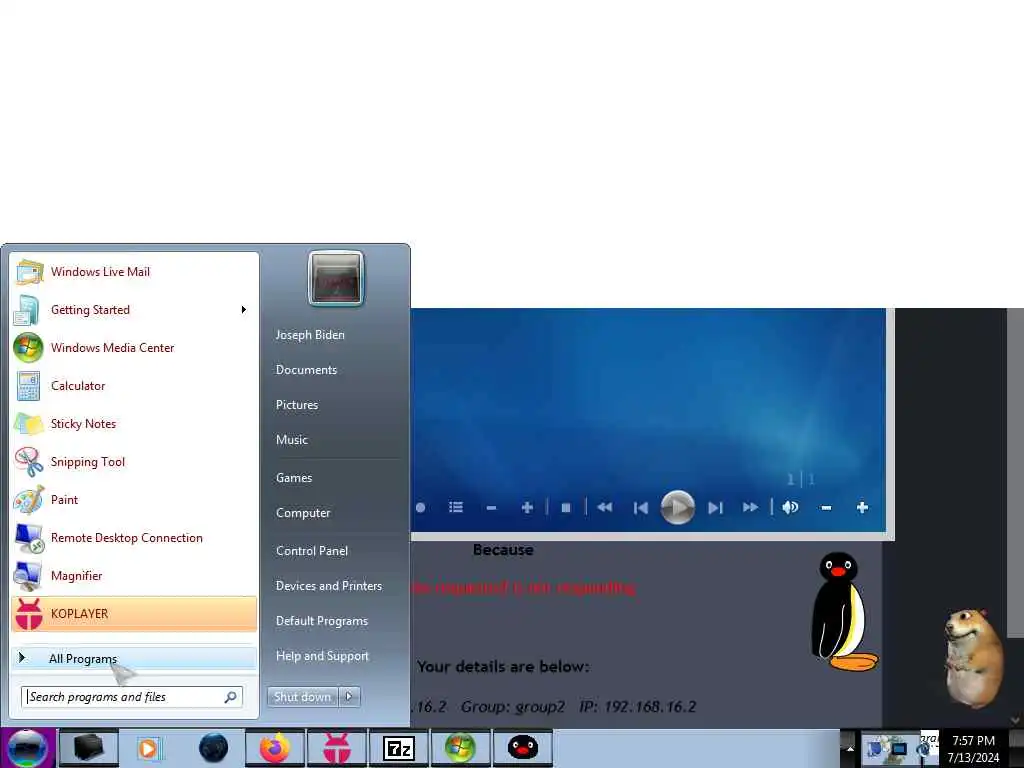Click the 'IP: 192.168.16.2' text
This screenshot has width=1024, height=768.
pos(637,707)
